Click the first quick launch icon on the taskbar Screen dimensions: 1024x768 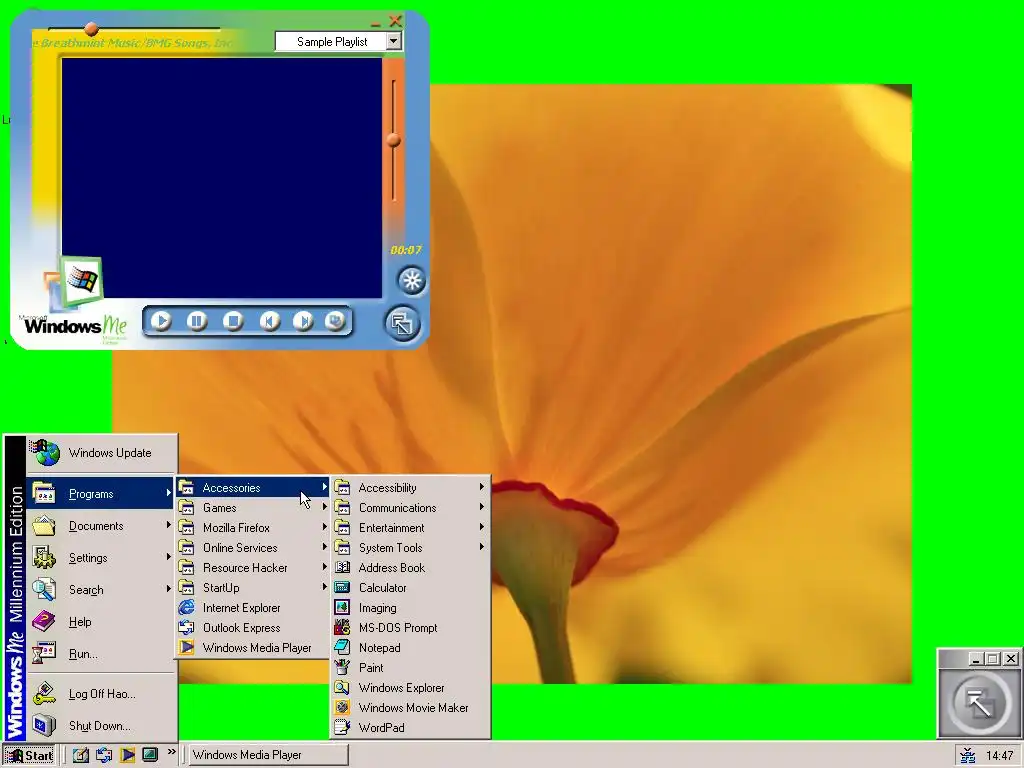pyautogui.click(x=81, y=755)
